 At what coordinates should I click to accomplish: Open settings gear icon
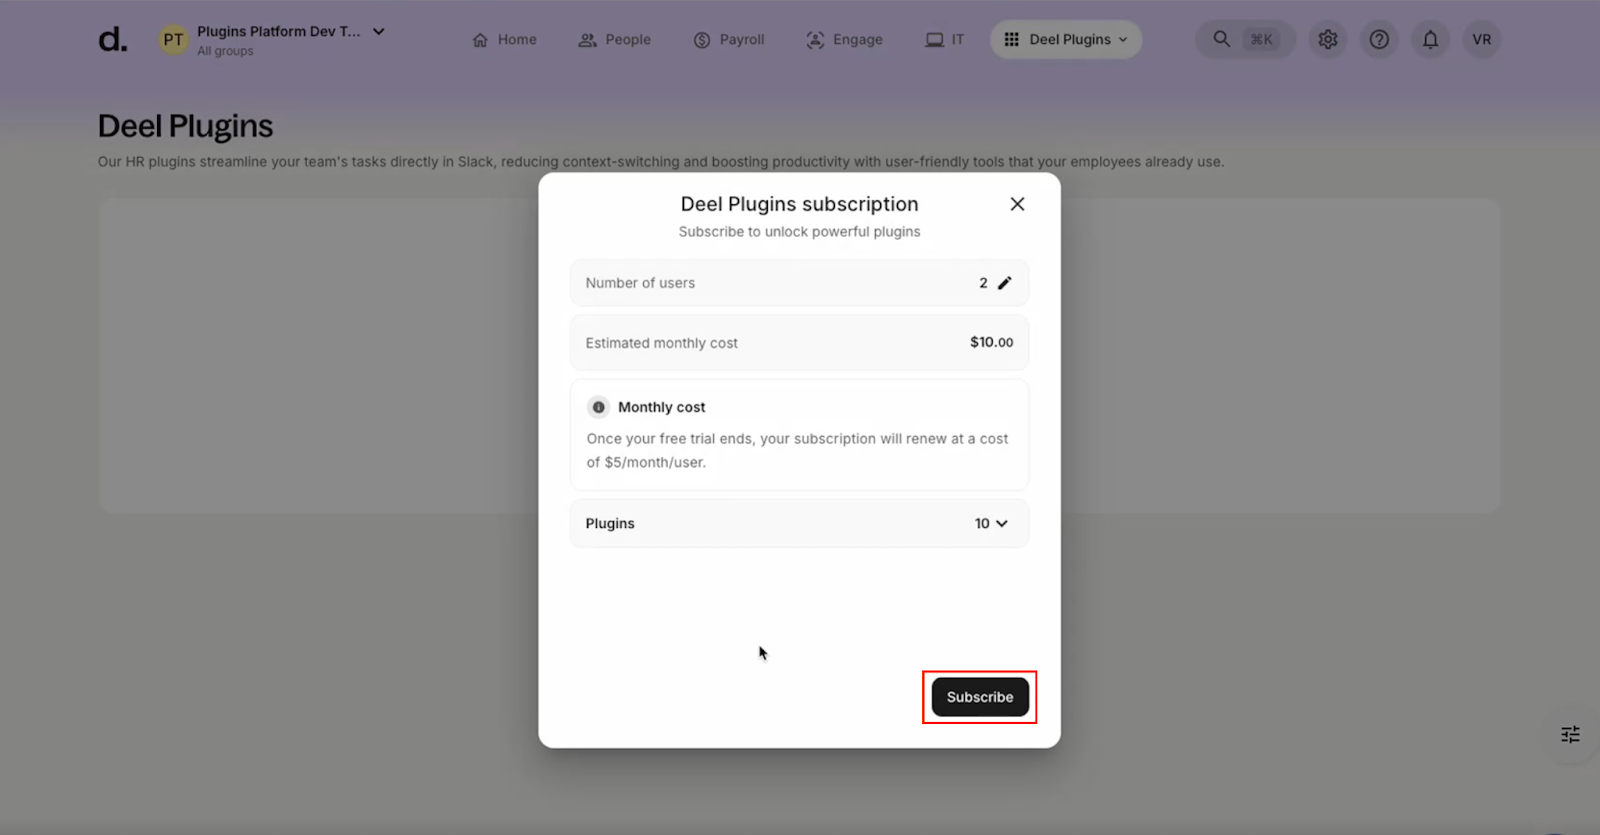coord(1327,40)
